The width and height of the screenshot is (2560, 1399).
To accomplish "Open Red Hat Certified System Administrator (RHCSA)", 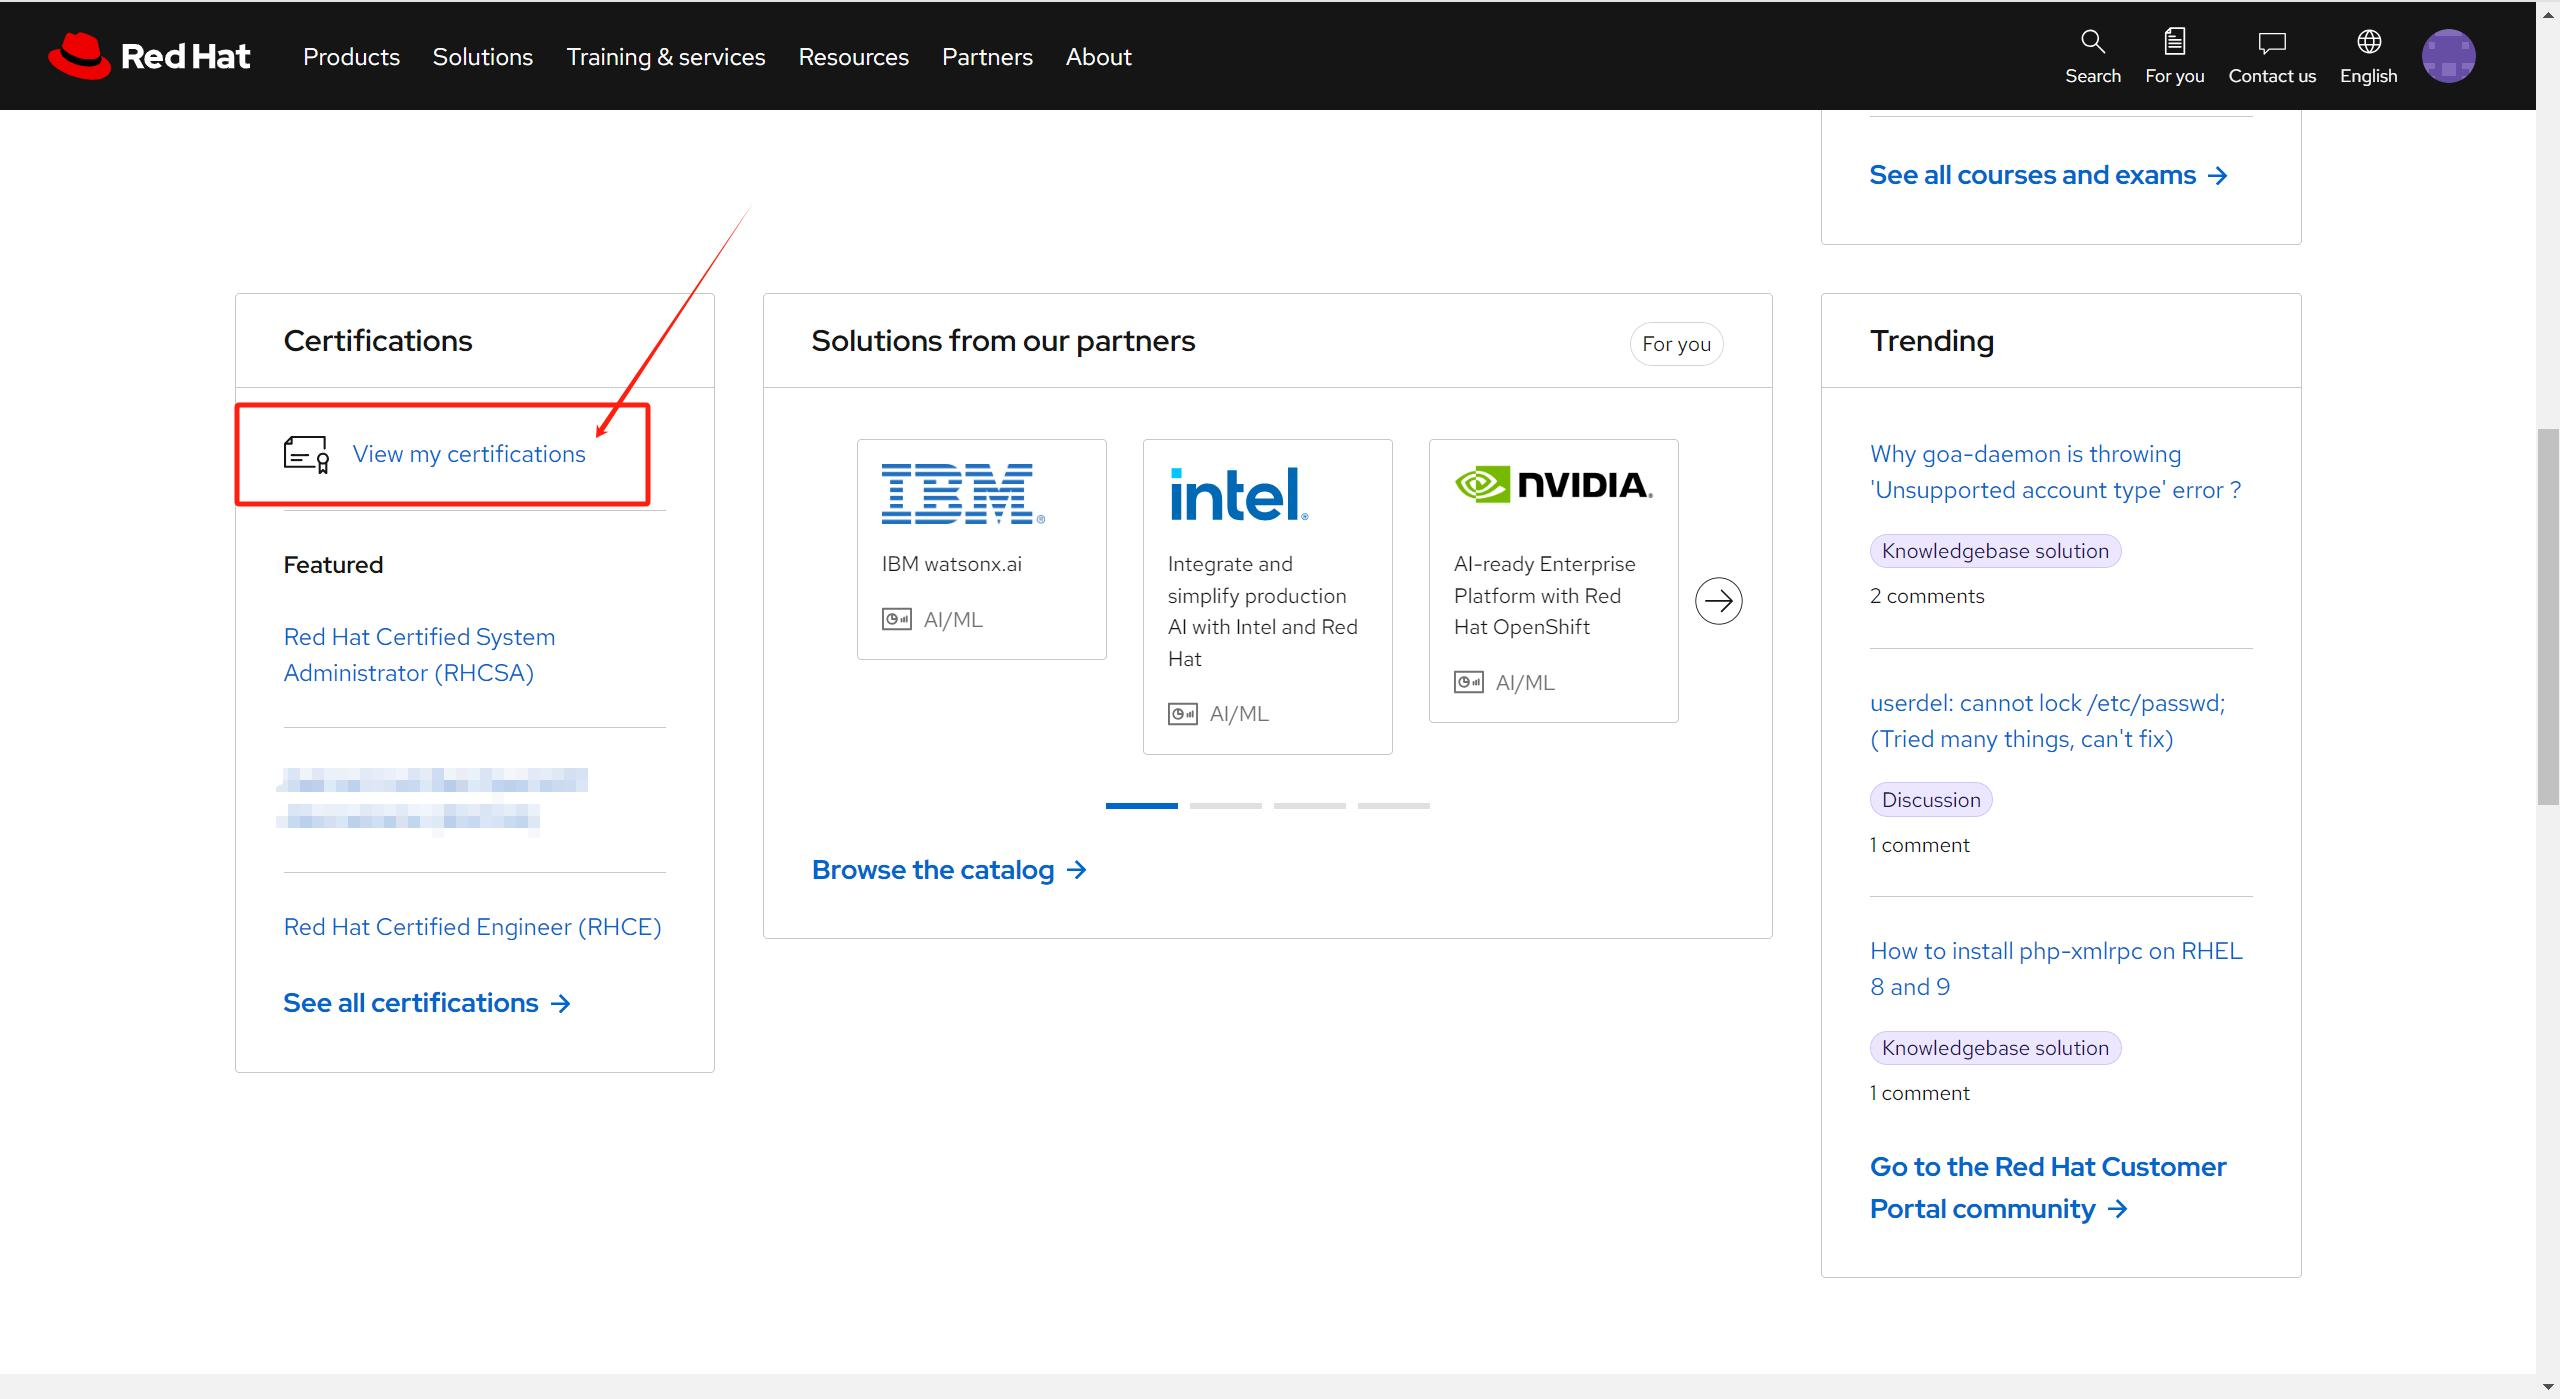I will [x=419, y=655].
